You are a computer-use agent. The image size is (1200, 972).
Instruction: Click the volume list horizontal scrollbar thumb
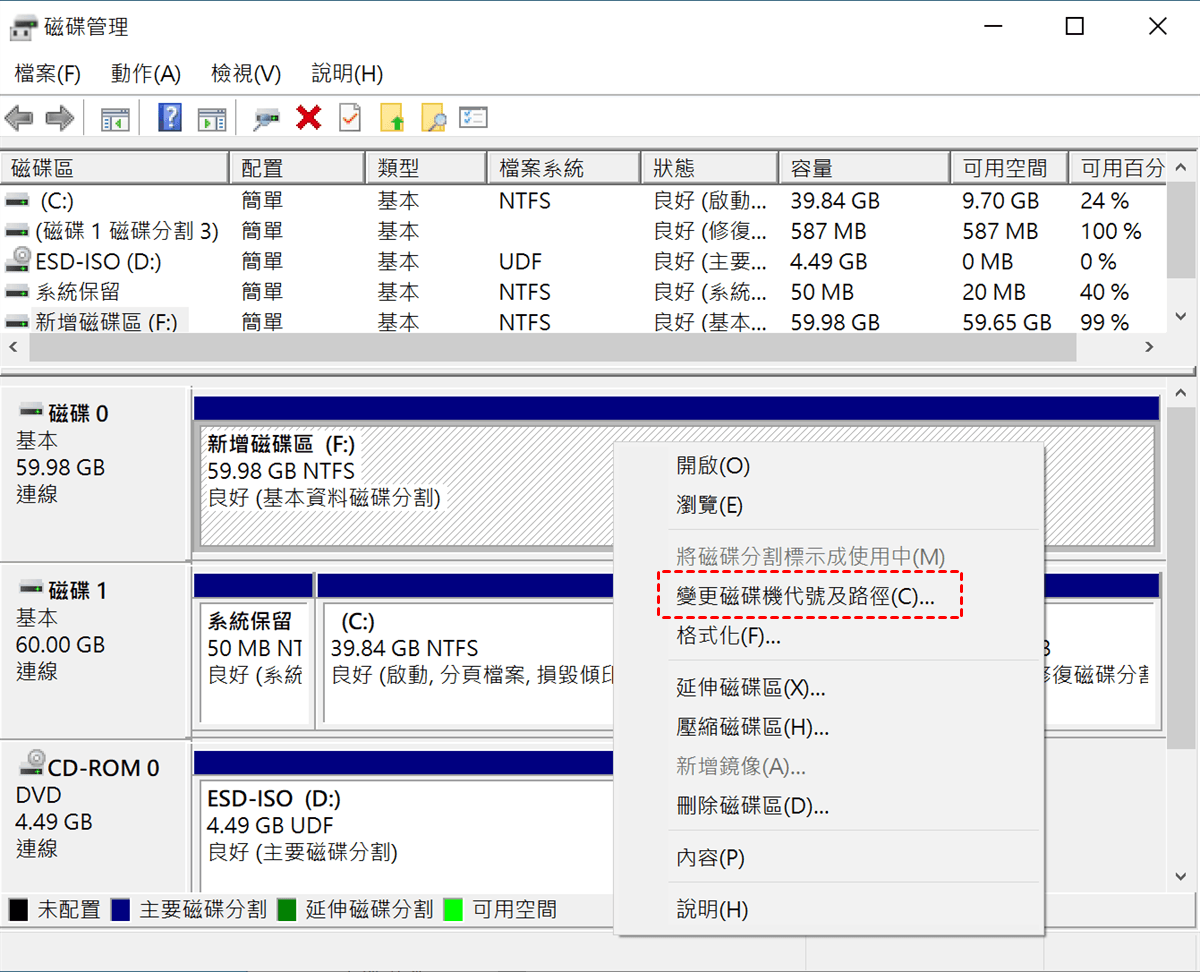click(x=553, y=347)
